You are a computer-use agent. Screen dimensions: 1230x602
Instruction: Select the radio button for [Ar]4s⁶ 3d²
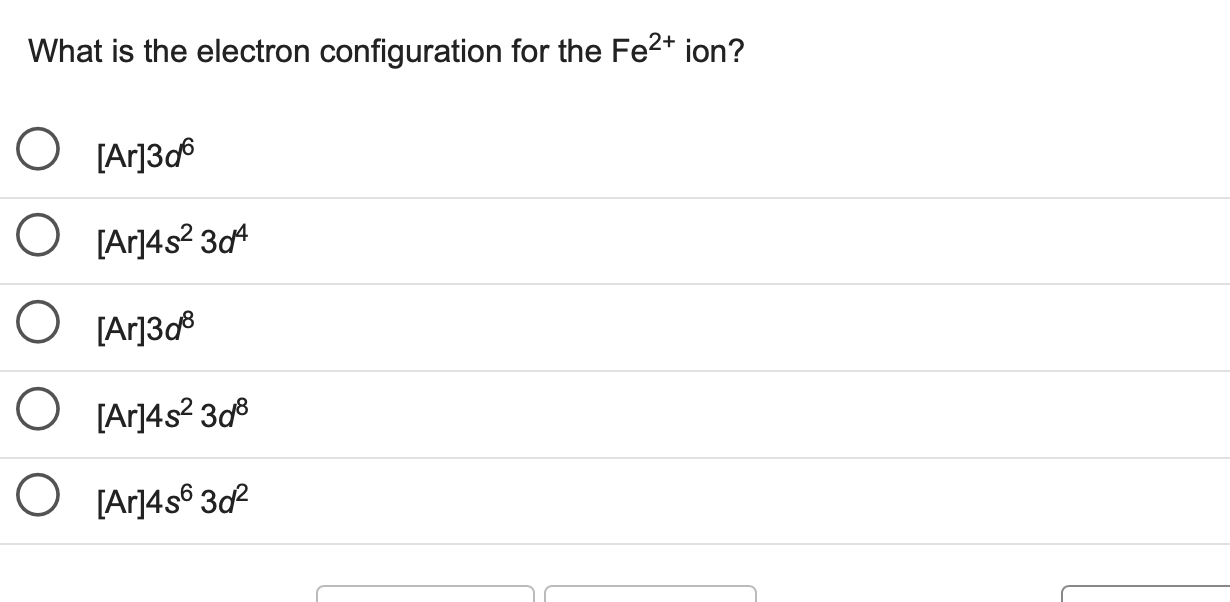point(37,494)
